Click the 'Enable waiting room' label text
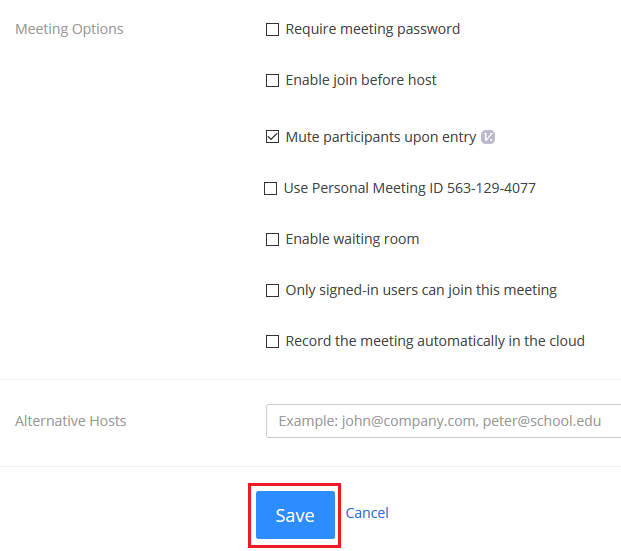The image size is (621, 551). click(352, 239)
